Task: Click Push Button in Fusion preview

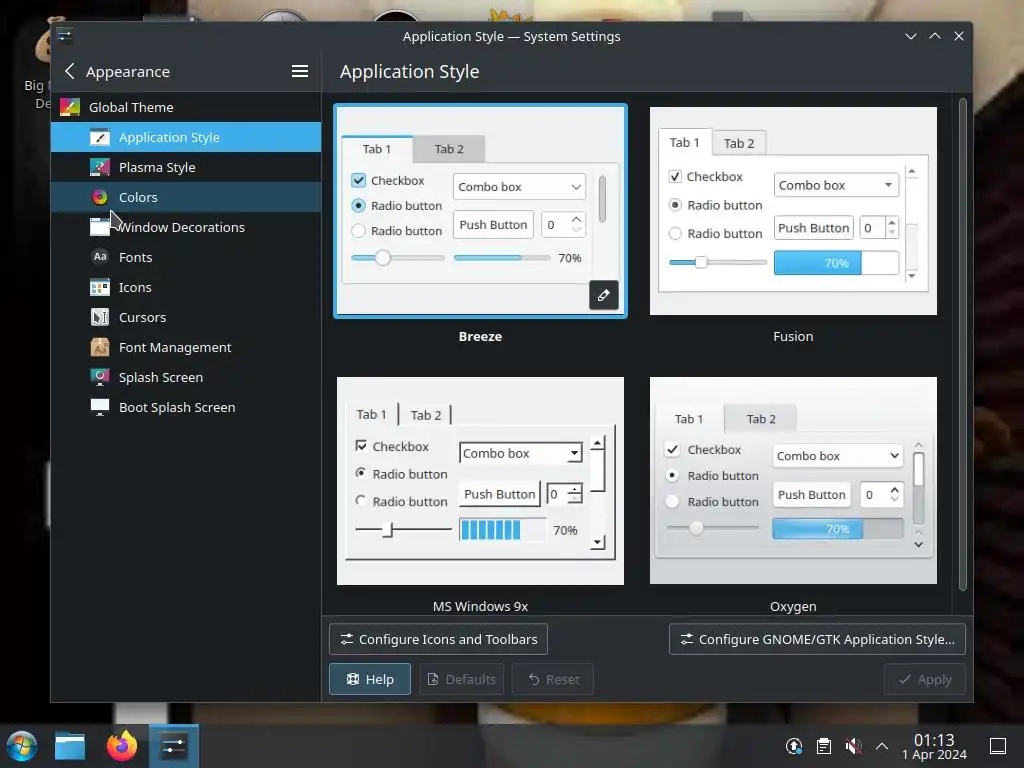Action: [x=814, y=228]
